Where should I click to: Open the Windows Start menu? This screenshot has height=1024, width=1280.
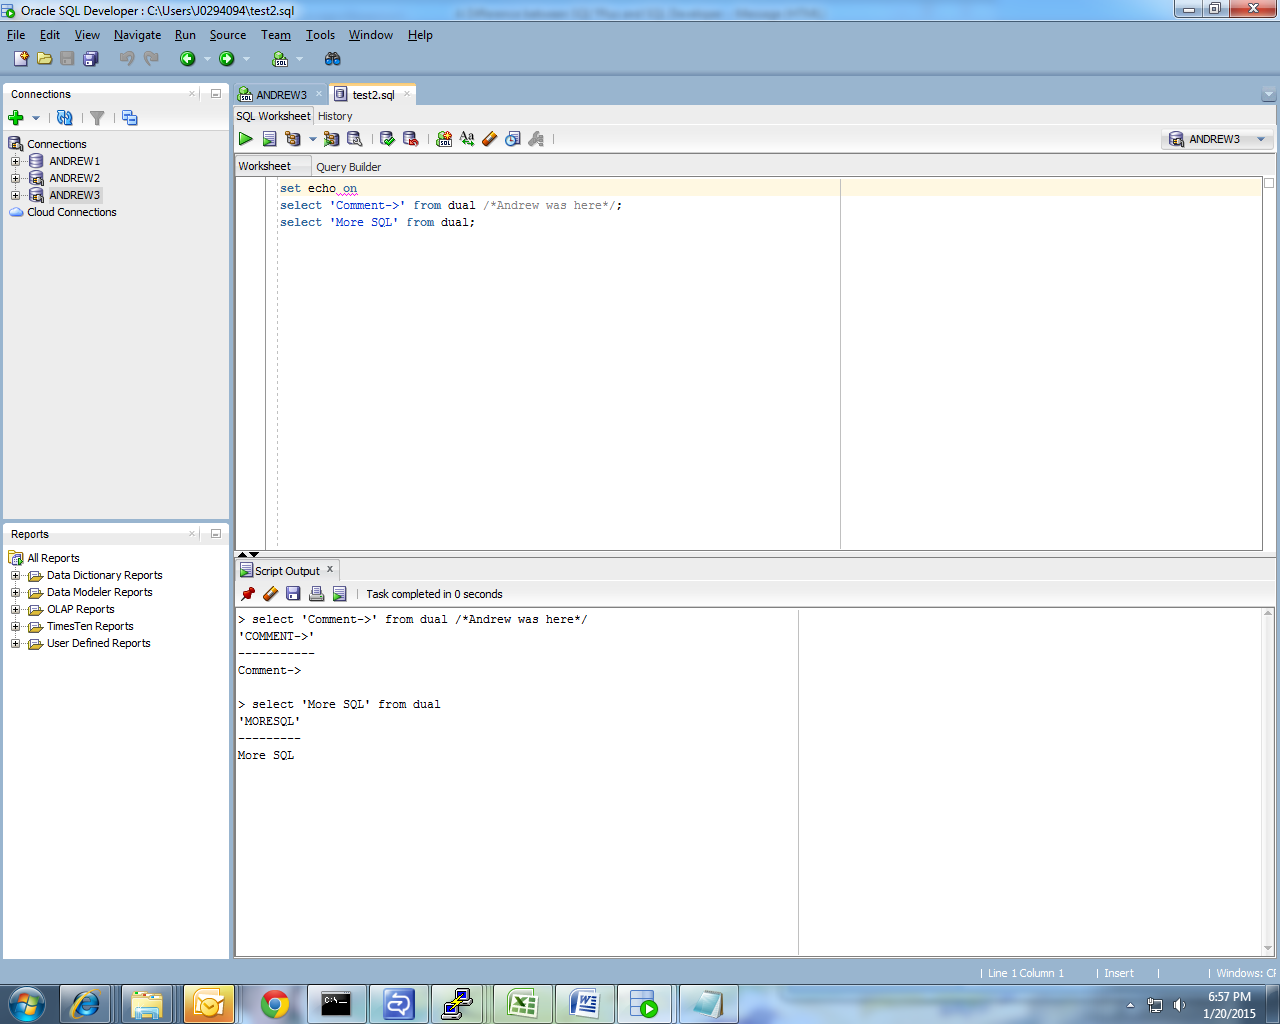[x=25, y=1004]
